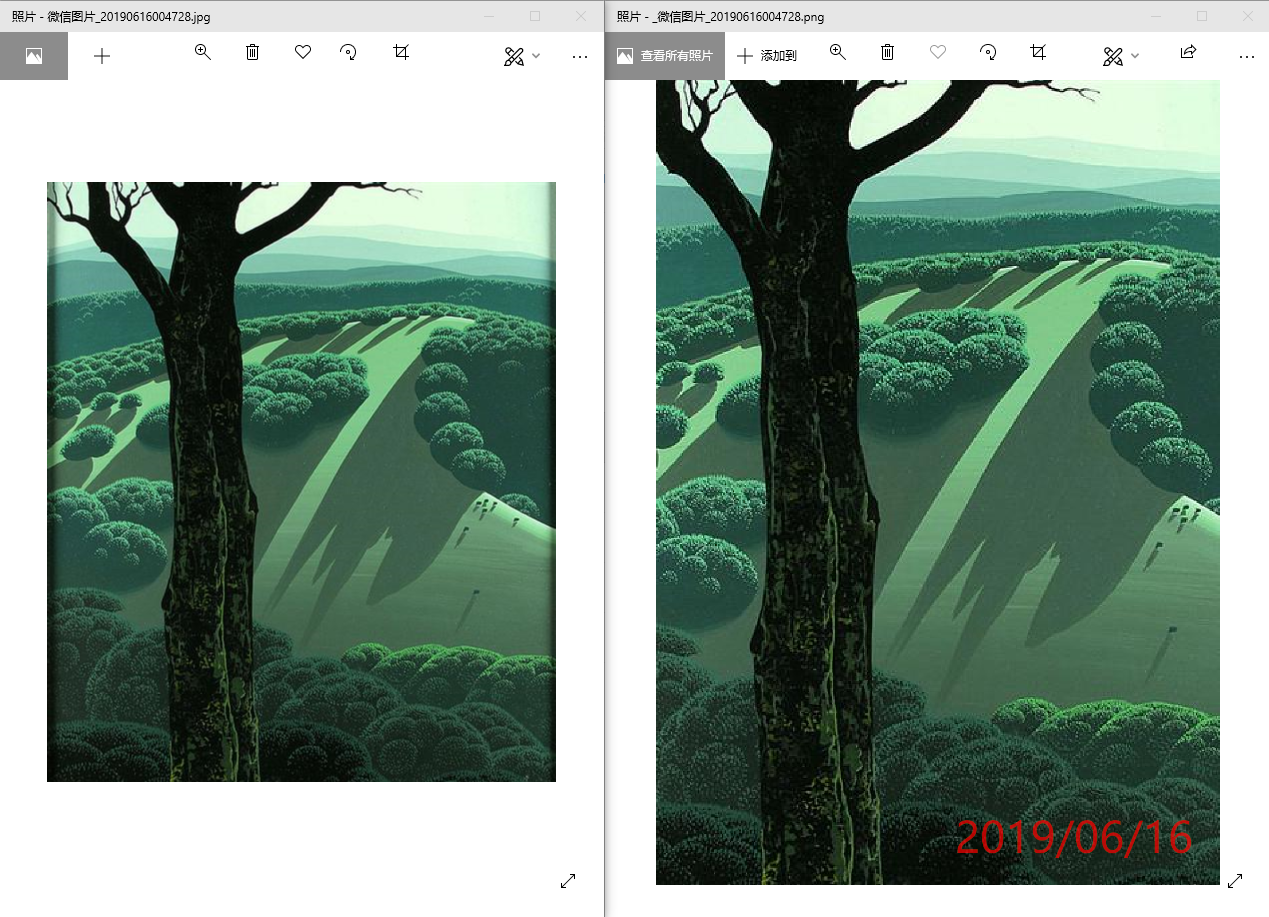Minimize the left jpg photo window

coord(488,16)
